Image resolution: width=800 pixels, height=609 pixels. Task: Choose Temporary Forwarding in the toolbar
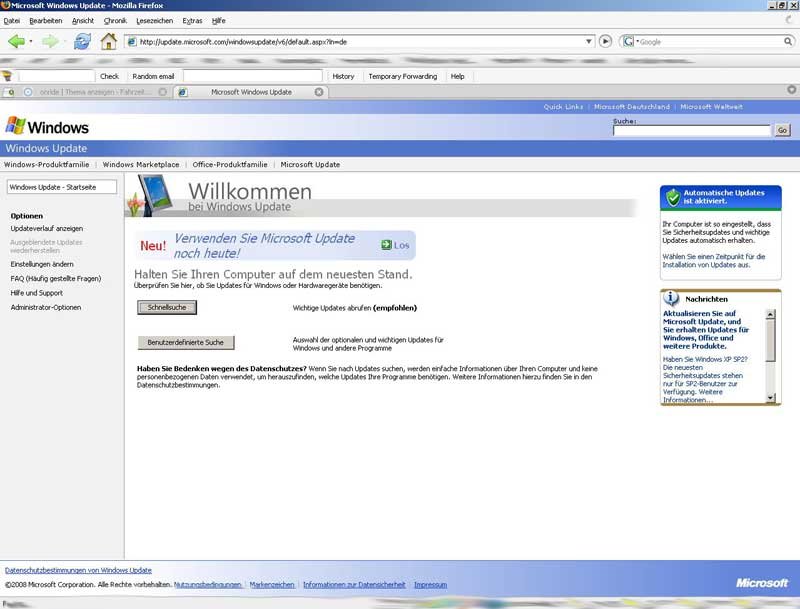pyautogui.click(x=403, y=76)
